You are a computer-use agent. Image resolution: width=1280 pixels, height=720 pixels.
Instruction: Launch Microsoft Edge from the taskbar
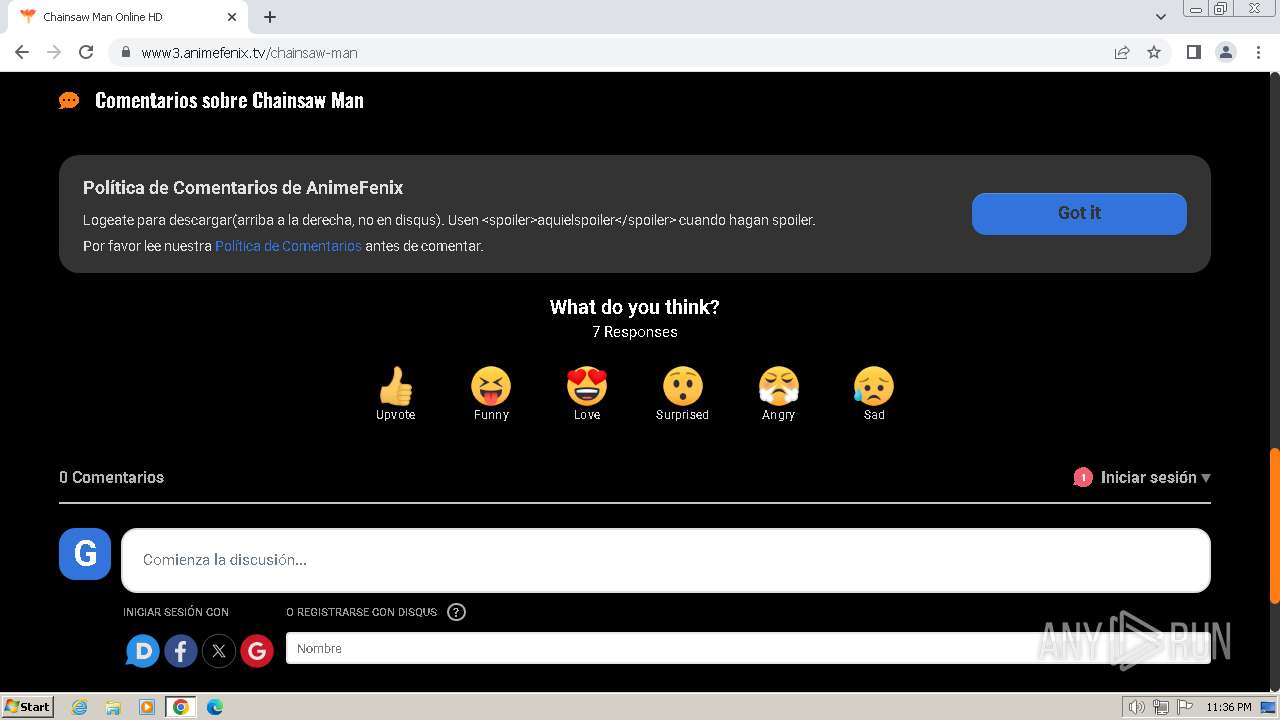(x=214, y=707)
